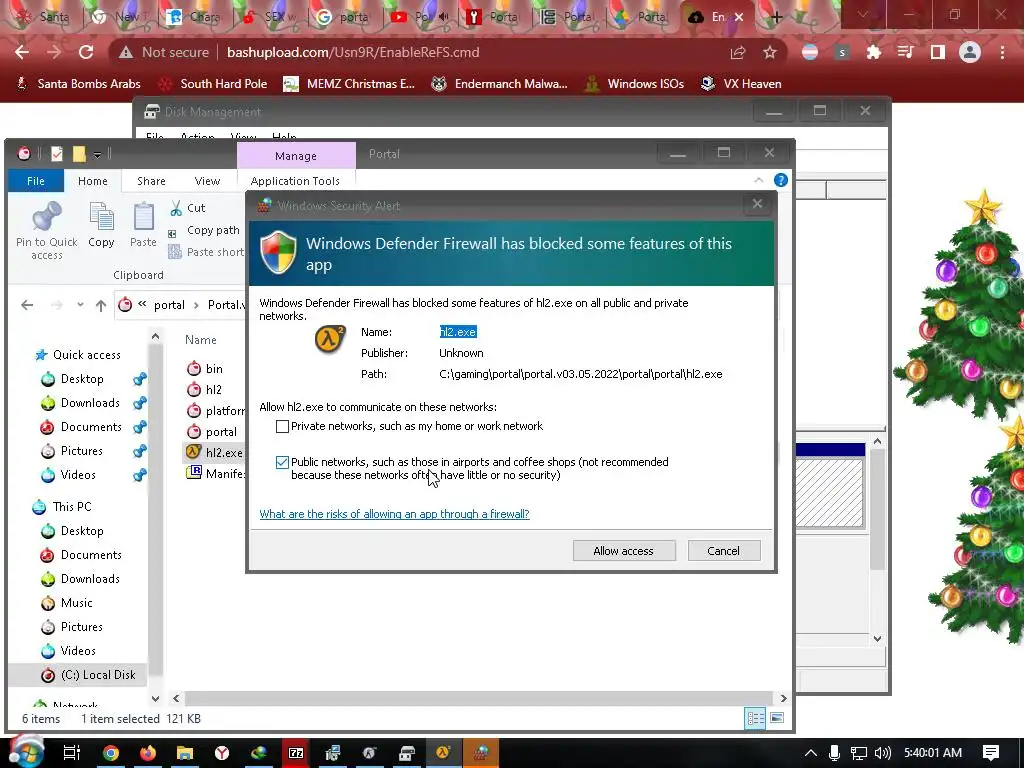Open pinned Videos under Quick access
Image resolution: width=1024 pixels, height=768 pixels.
(x=78, y=475)
